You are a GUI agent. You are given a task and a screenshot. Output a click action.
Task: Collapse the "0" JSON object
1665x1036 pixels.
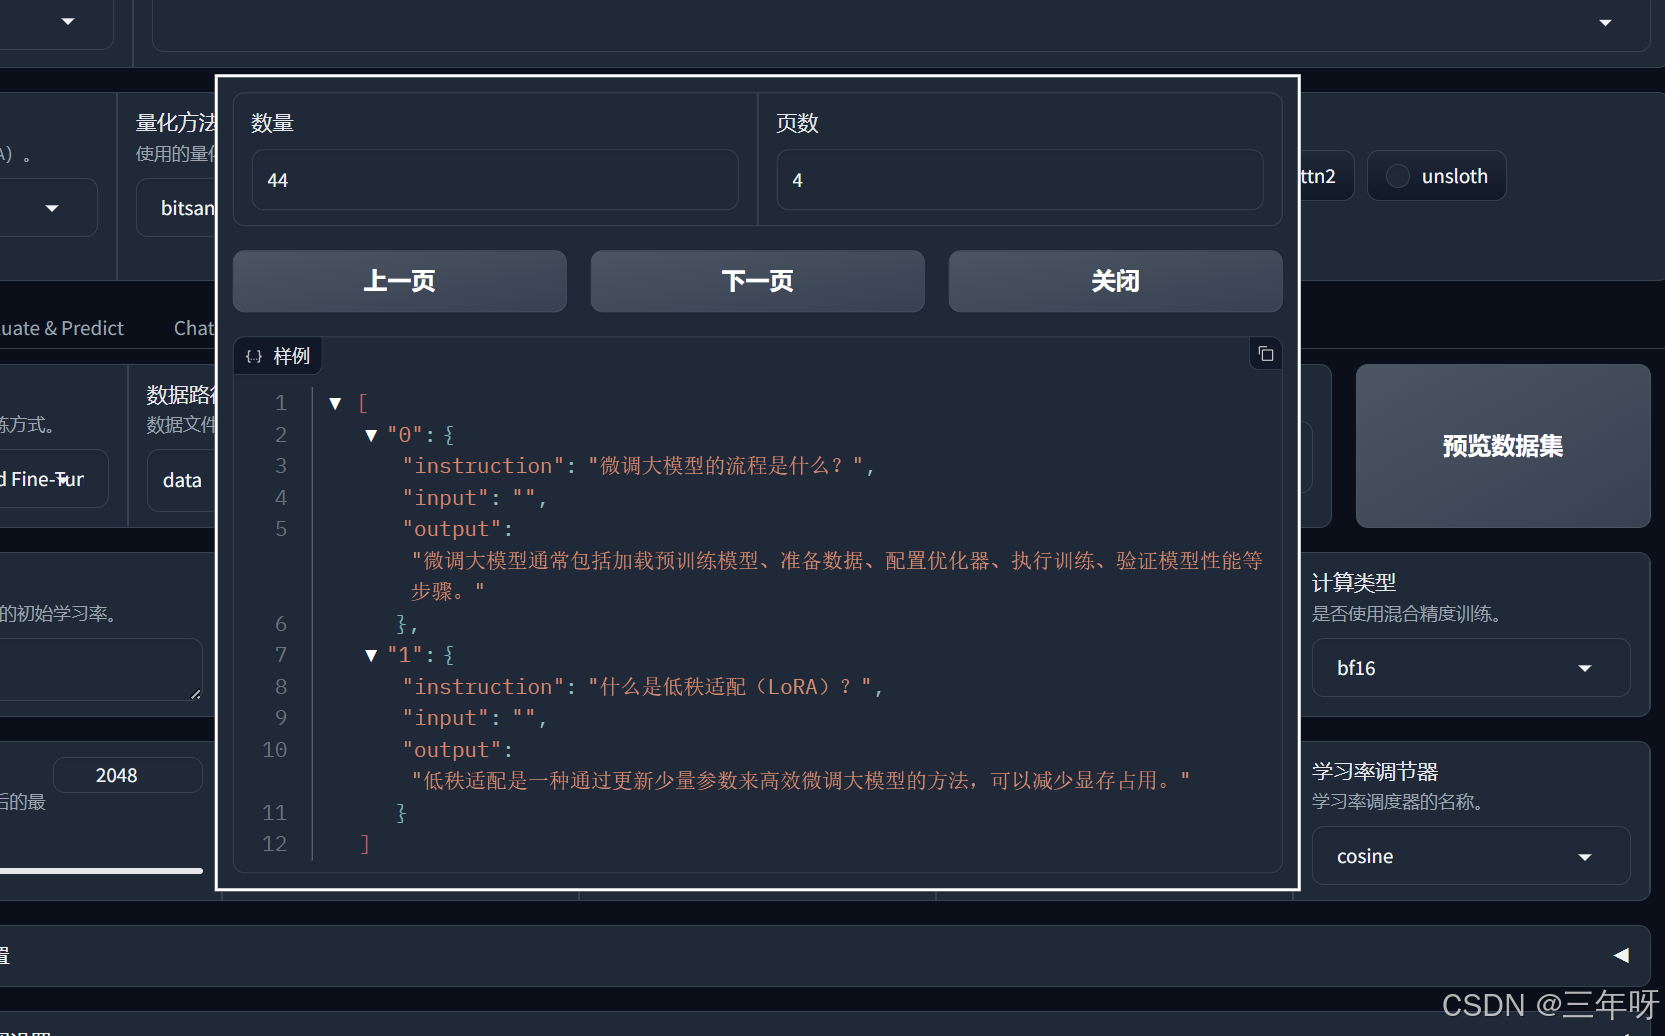pyautogui.click(x=371, y=435)
